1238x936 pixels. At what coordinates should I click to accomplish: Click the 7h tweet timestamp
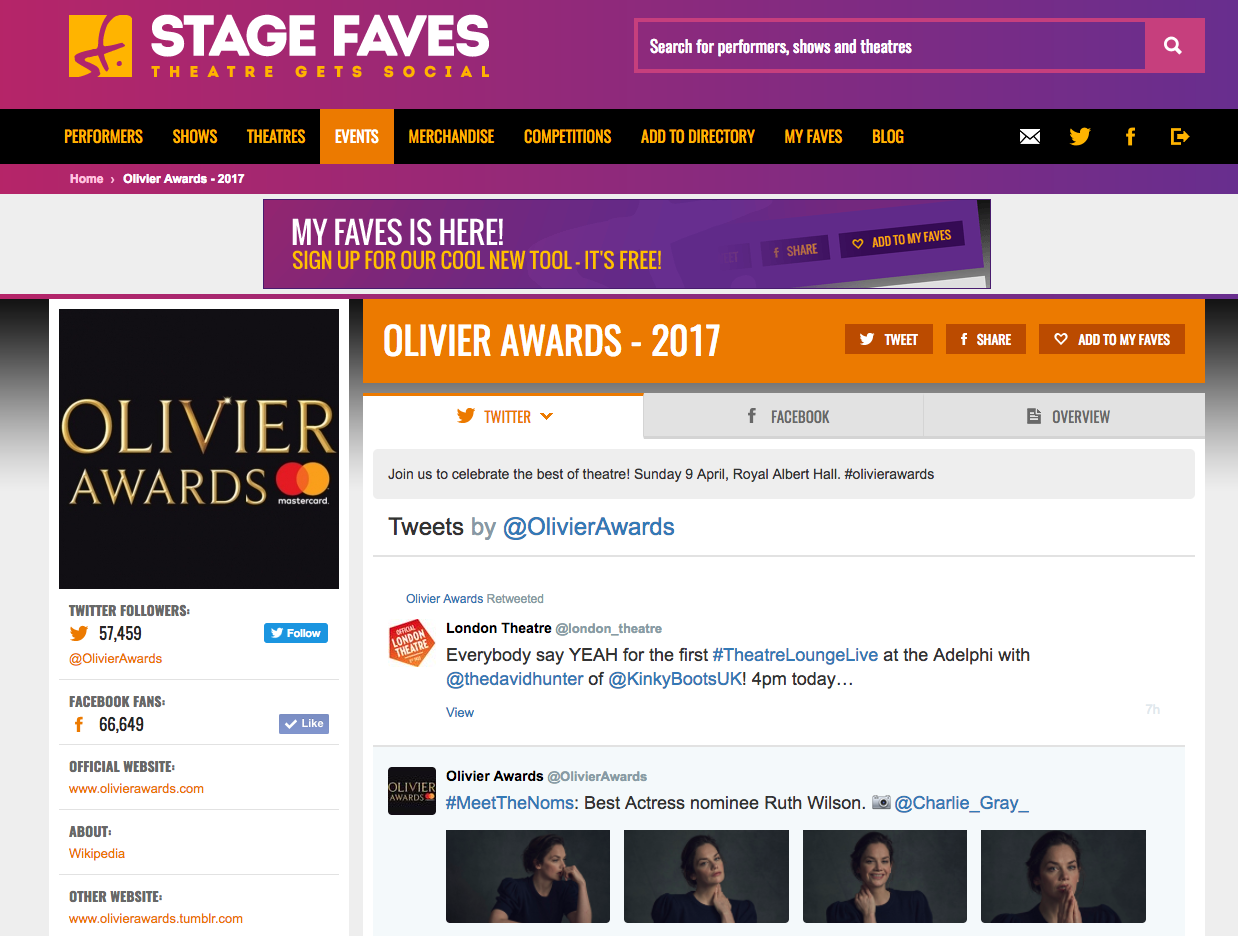(x=1153, y=710)
